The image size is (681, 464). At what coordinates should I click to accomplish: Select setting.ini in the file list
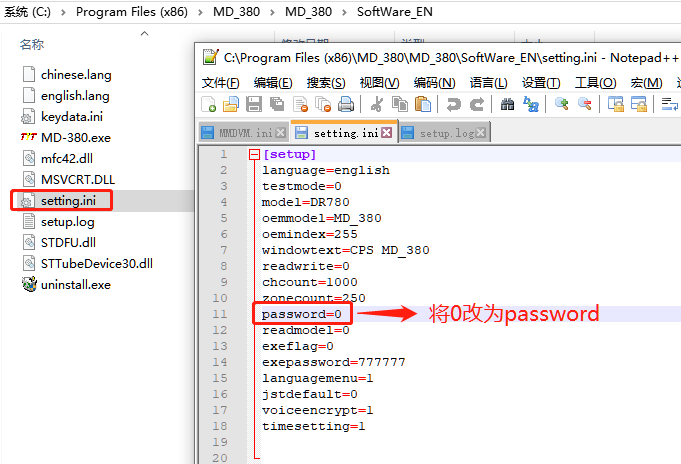tap(68, 200)
